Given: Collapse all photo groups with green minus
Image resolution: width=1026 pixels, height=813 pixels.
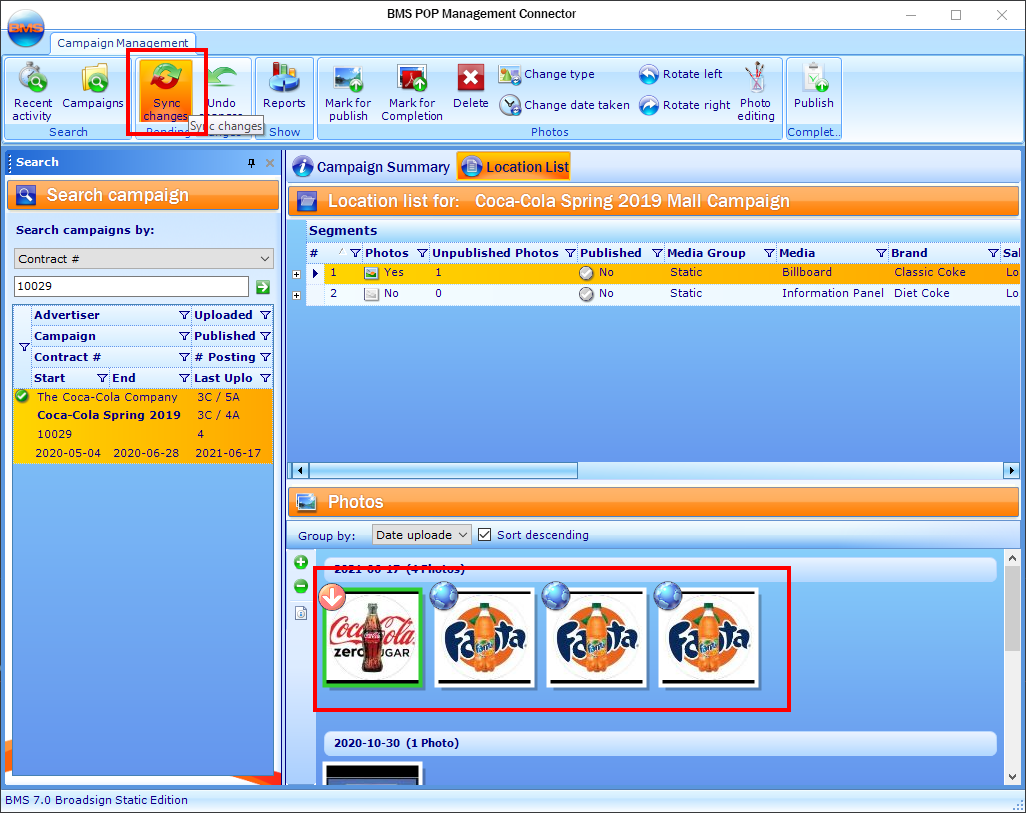Looking at the screenshot, I should (301, 586).
